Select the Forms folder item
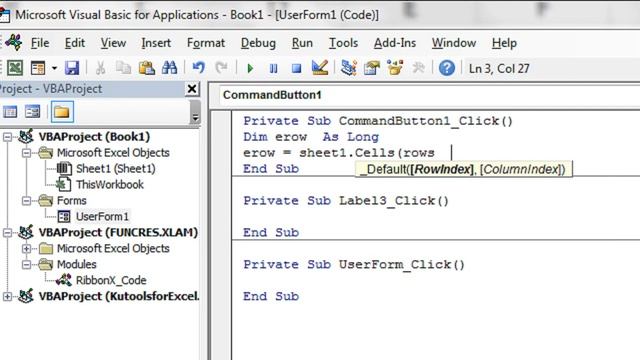The image size is (640, 360). click(71, 201)
